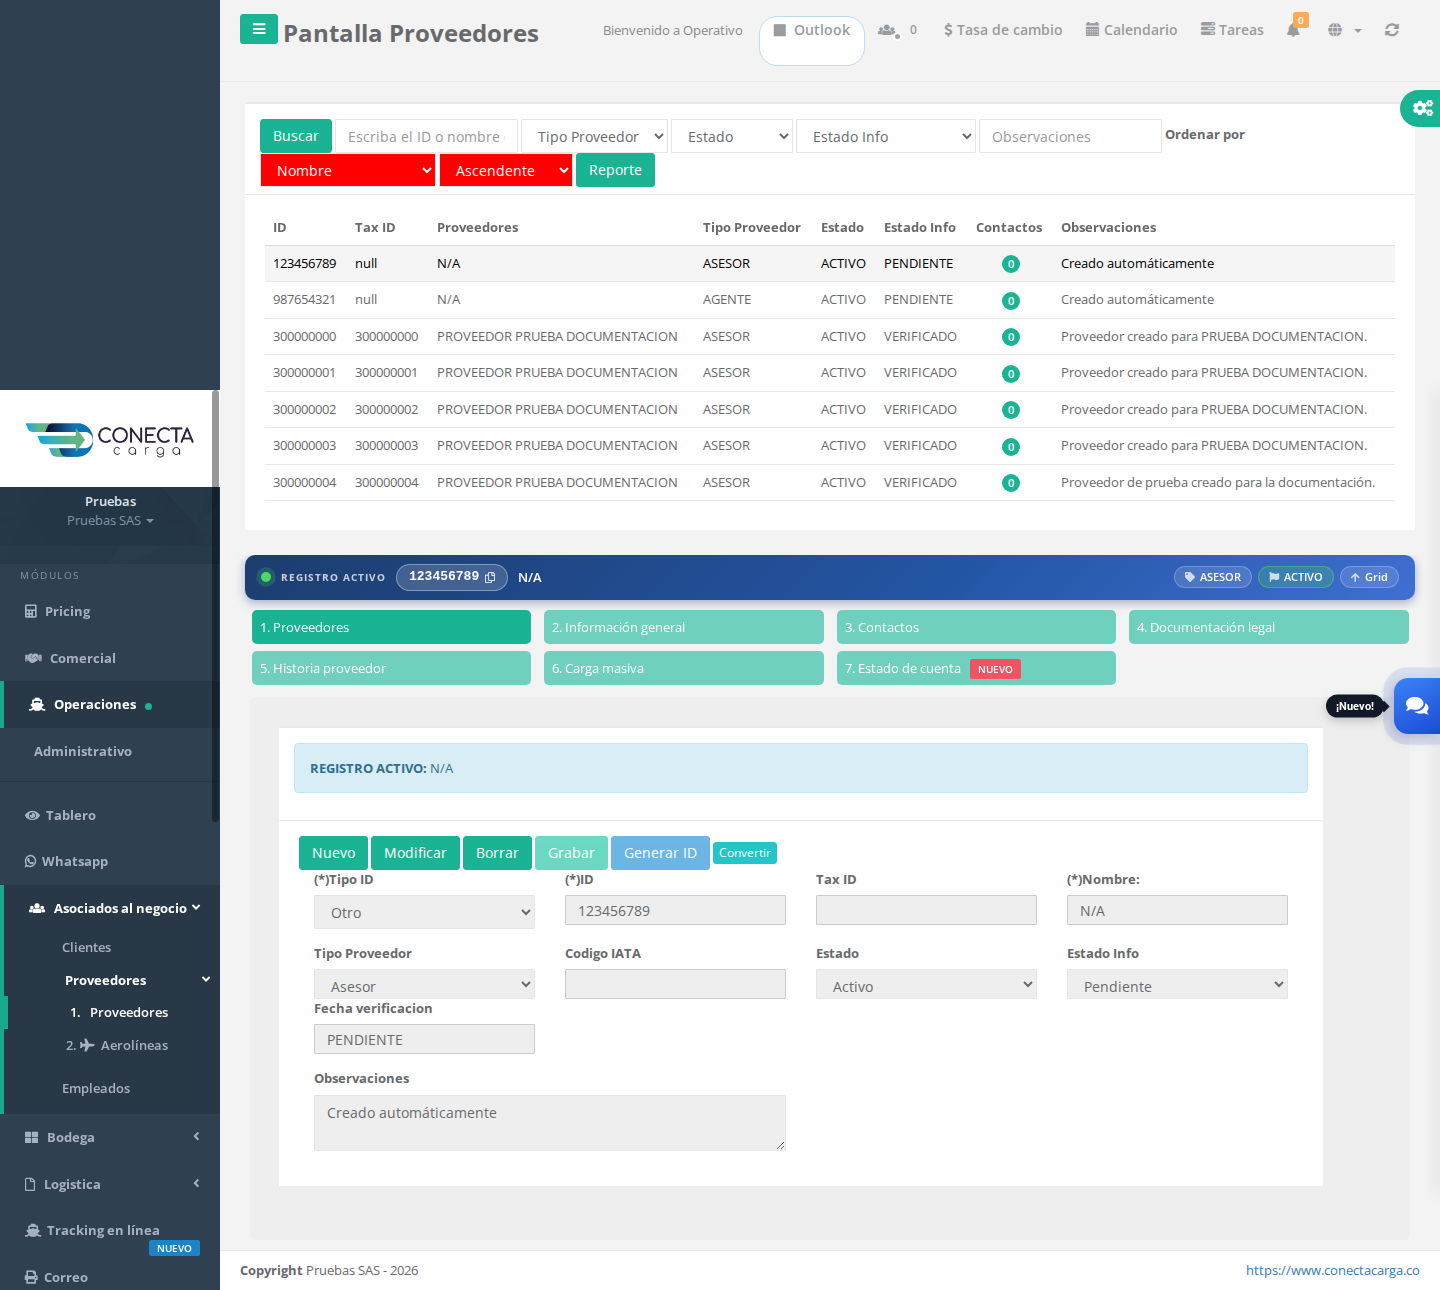
Task: Open Tasa de cambio
Action: pyautogui.click(x=1003, y=30)
